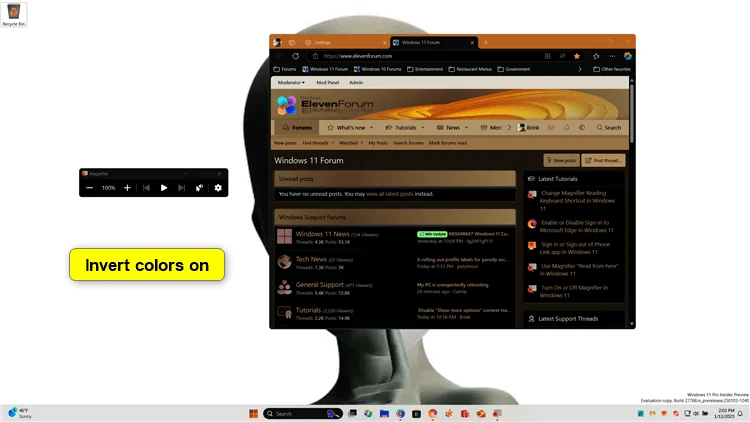The width and height of the screenshot is (750, 422).
Task: Open What's new navigation item
Action: (346, 128)
